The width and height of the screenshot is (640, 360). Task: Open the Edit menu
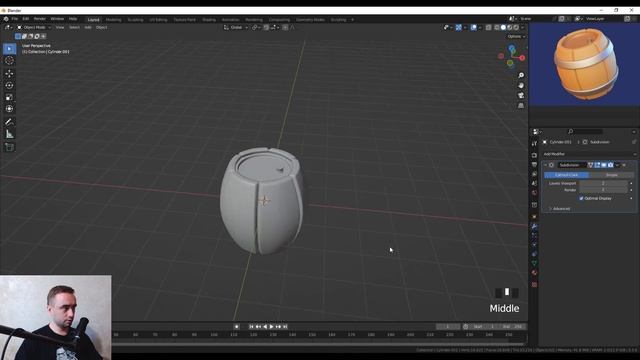click(26, 19)
